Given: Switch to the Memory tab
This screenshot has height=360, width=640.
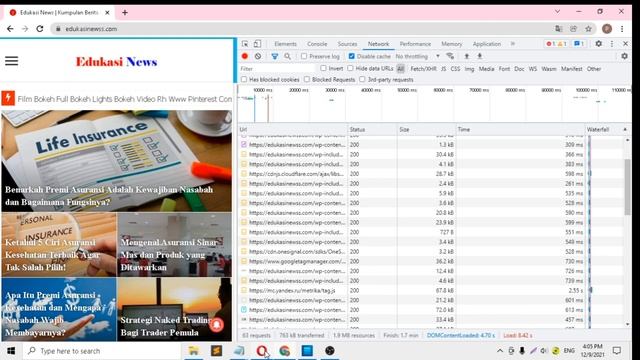Looking at the screenshot, I should [451, 44].
